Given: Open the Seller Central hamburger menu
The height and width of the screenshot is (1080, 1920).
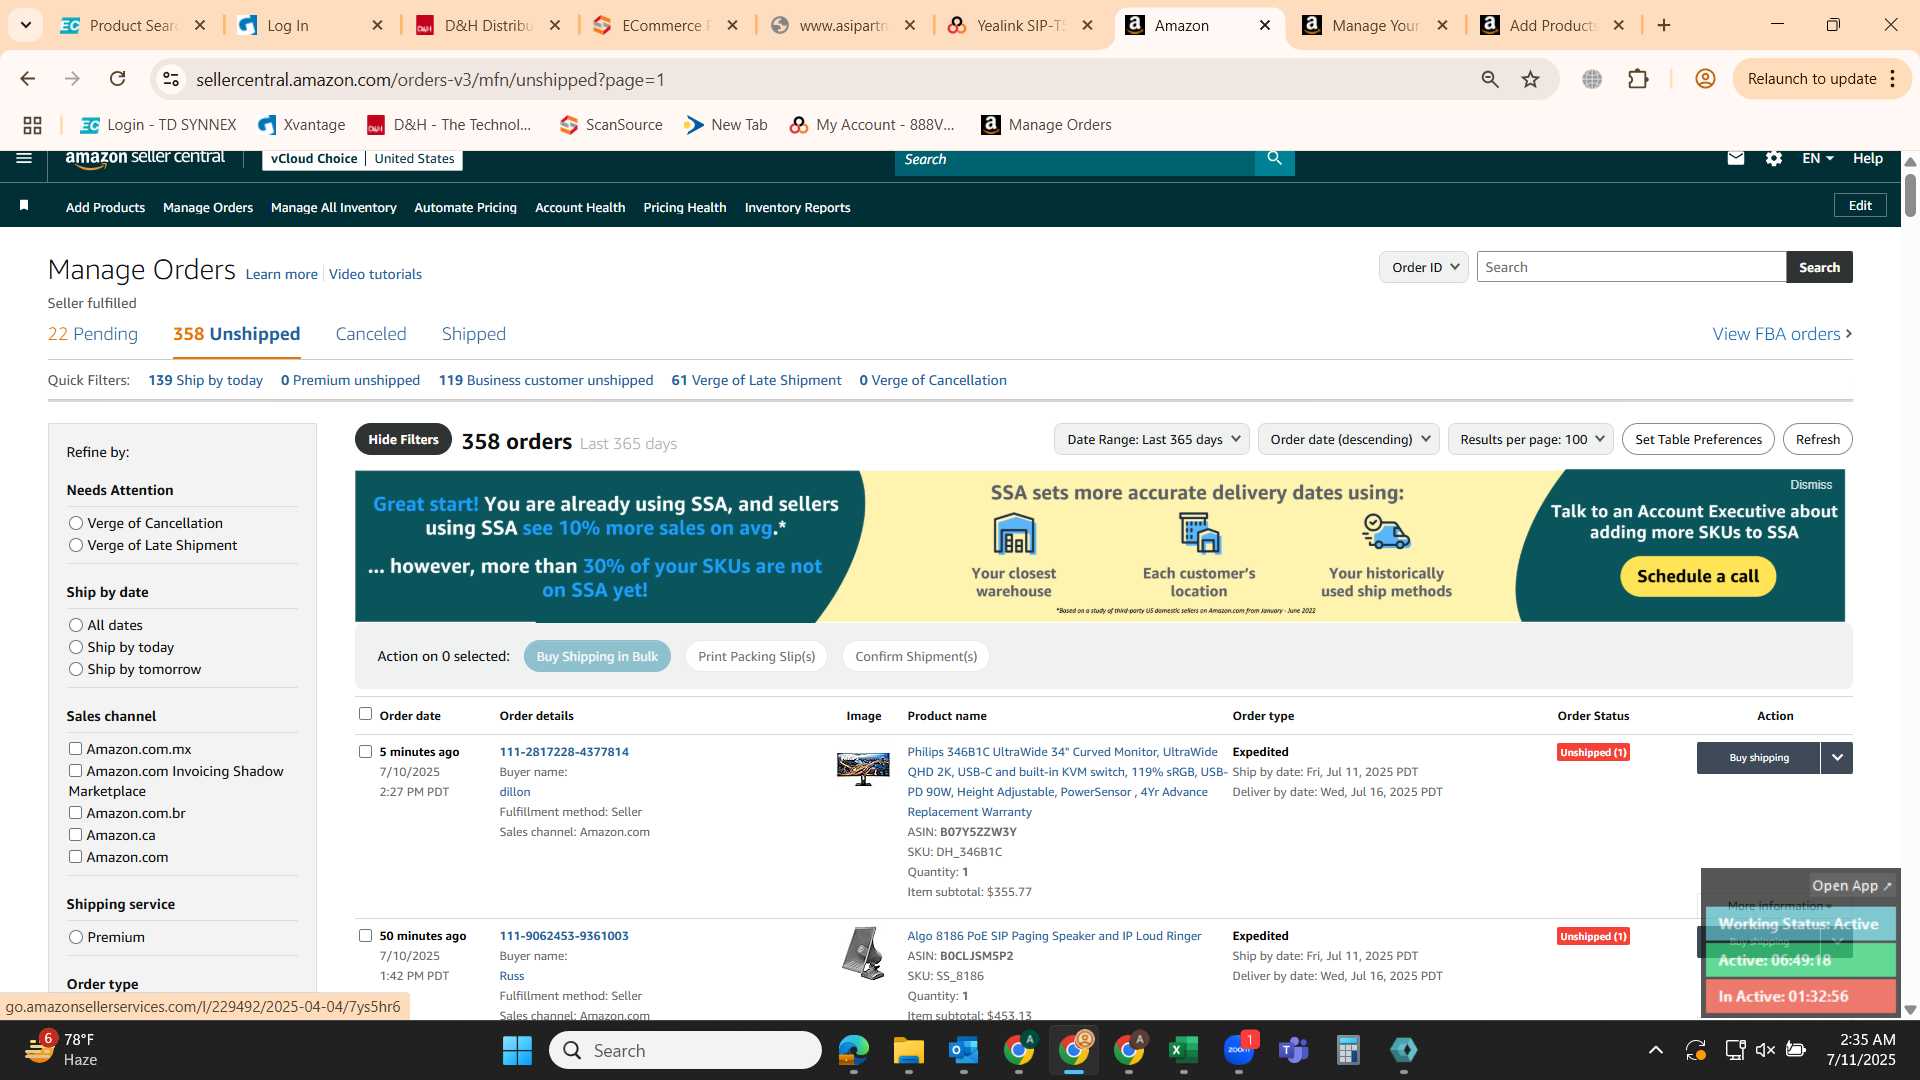Looking at the screenshot, I should click(x=24, y=158).
